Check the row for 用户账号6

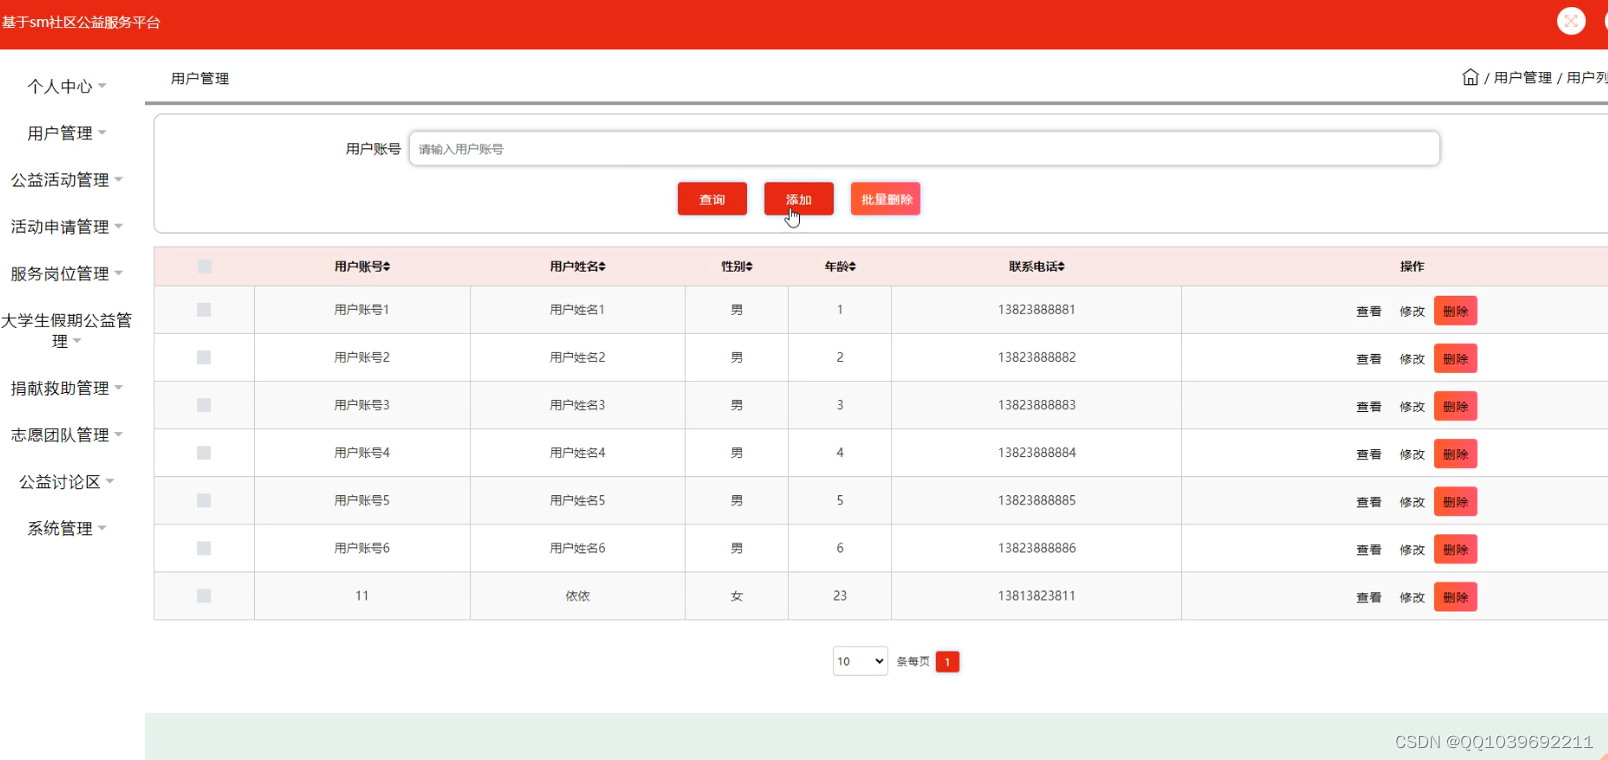point(204,548)
